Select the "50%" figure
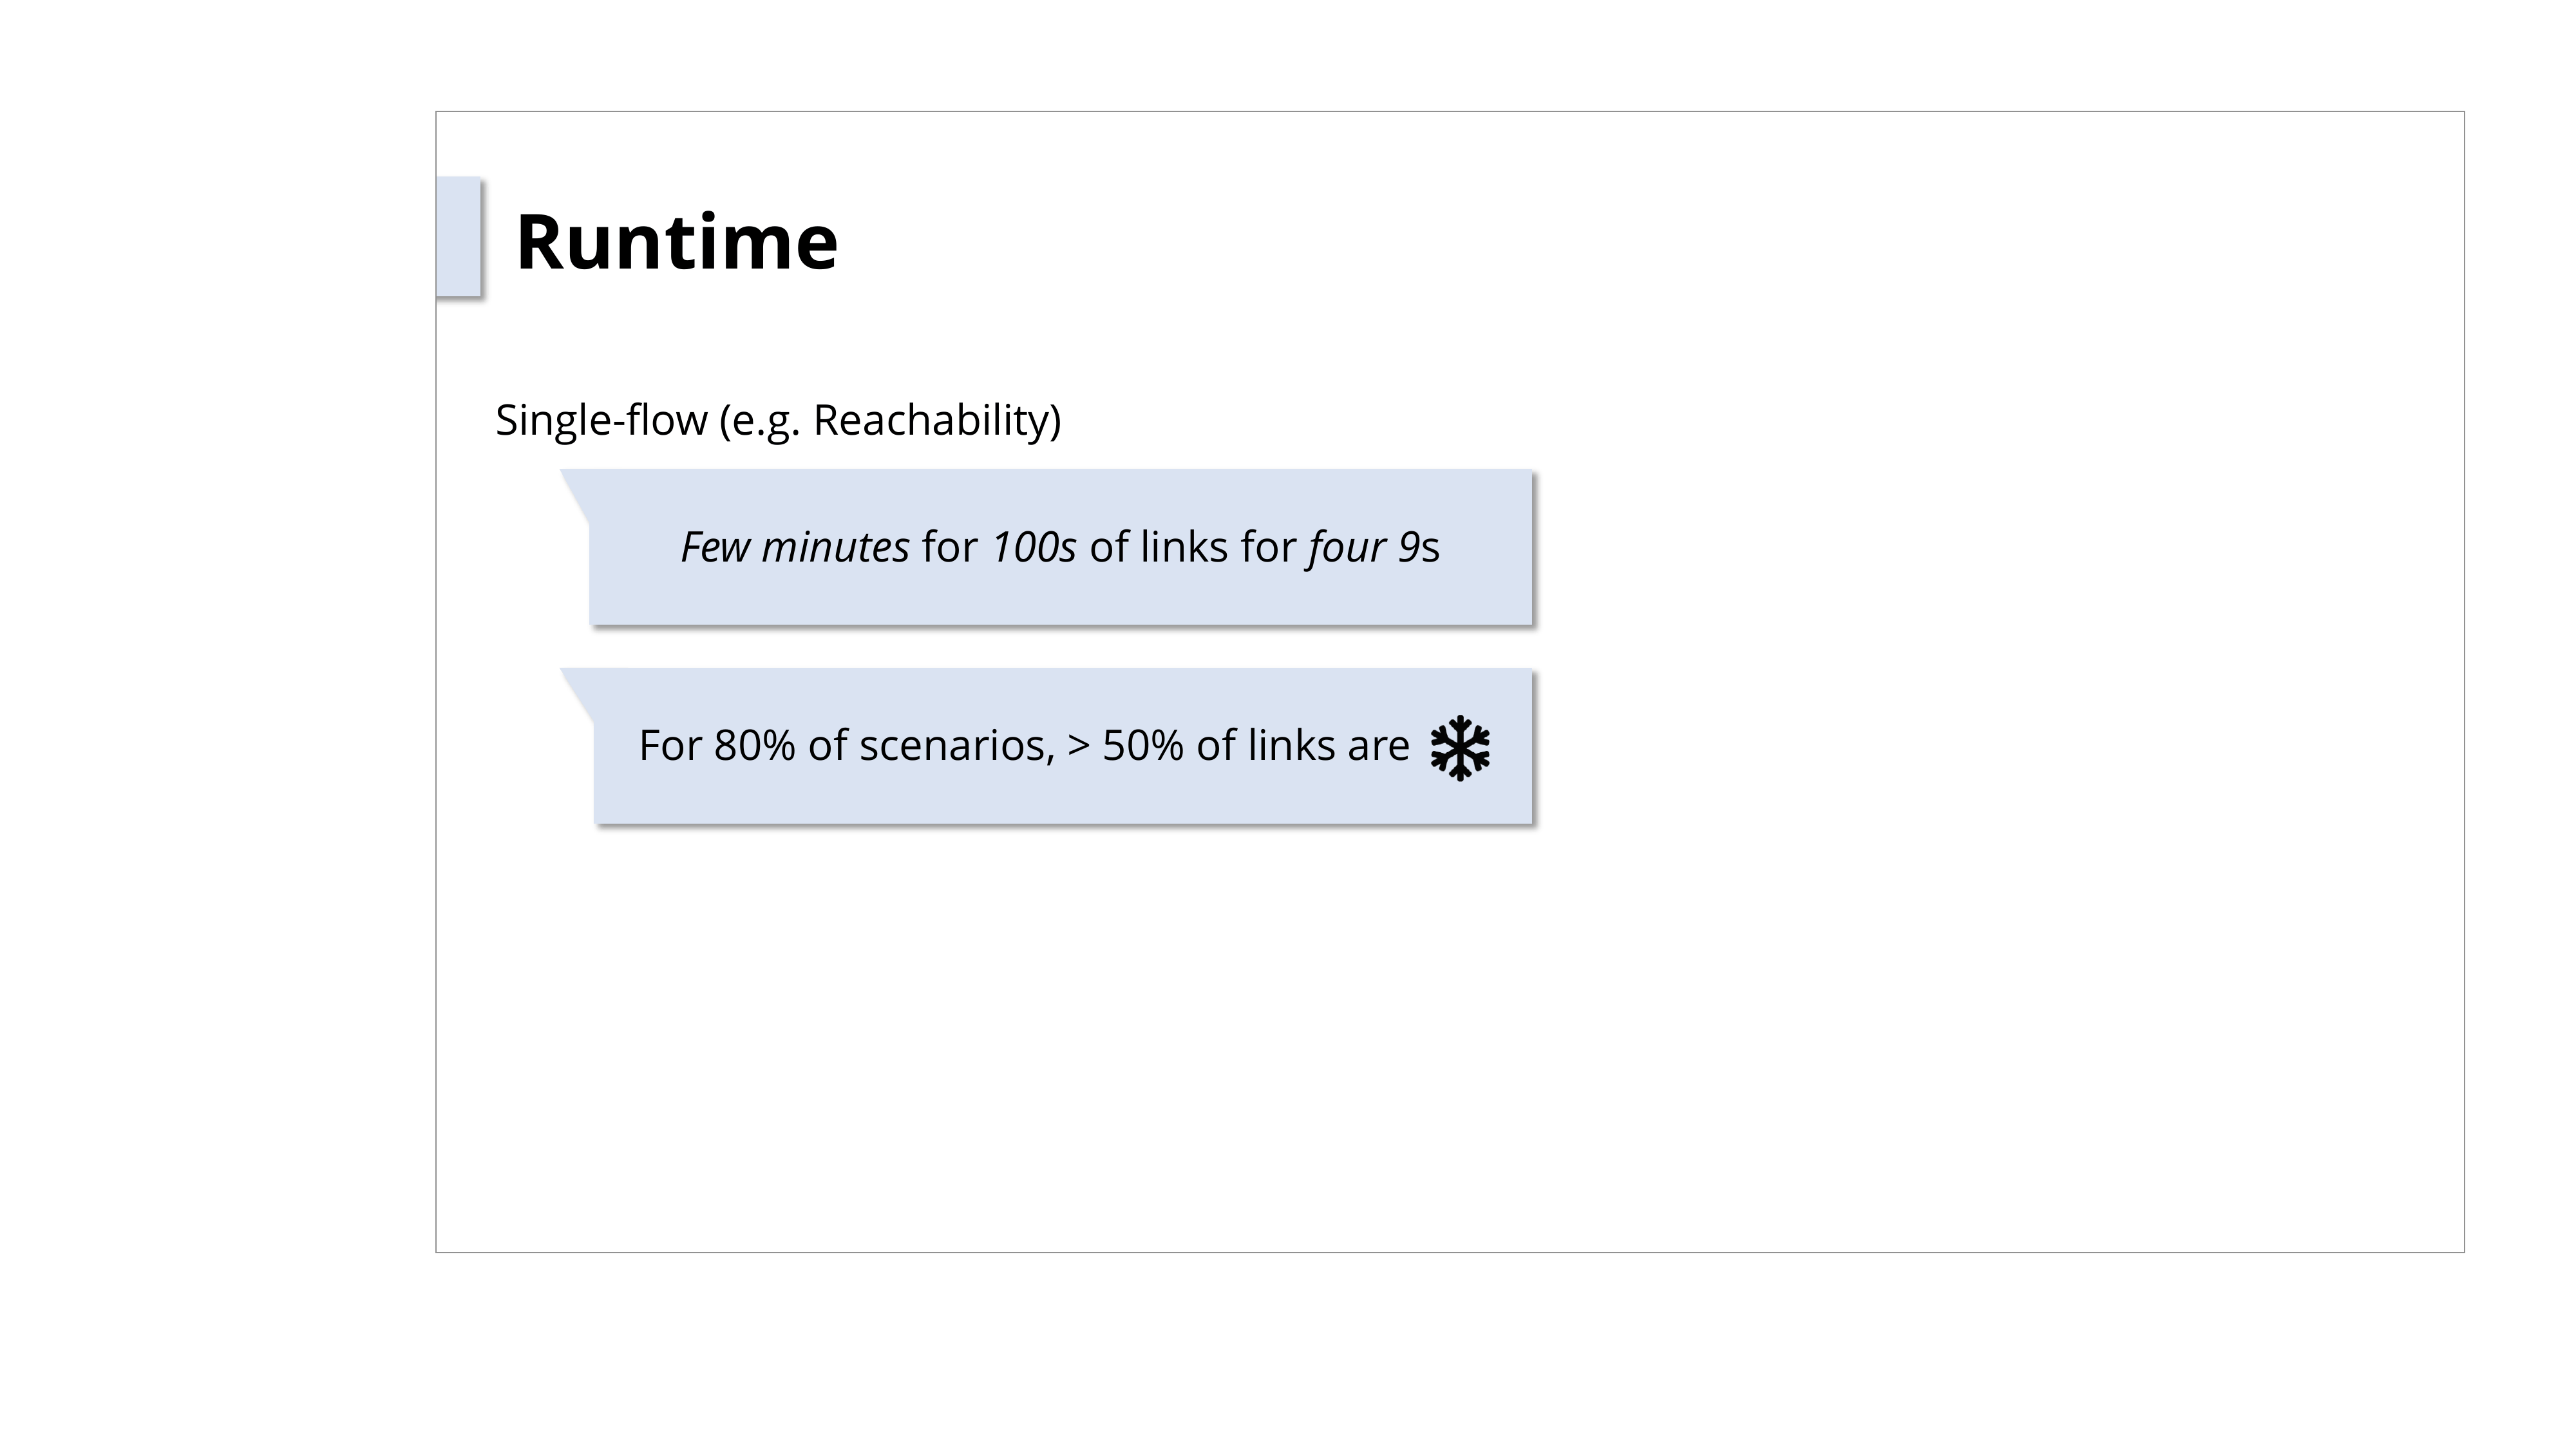2576x1449 pixels. [x=1142, y=746]
